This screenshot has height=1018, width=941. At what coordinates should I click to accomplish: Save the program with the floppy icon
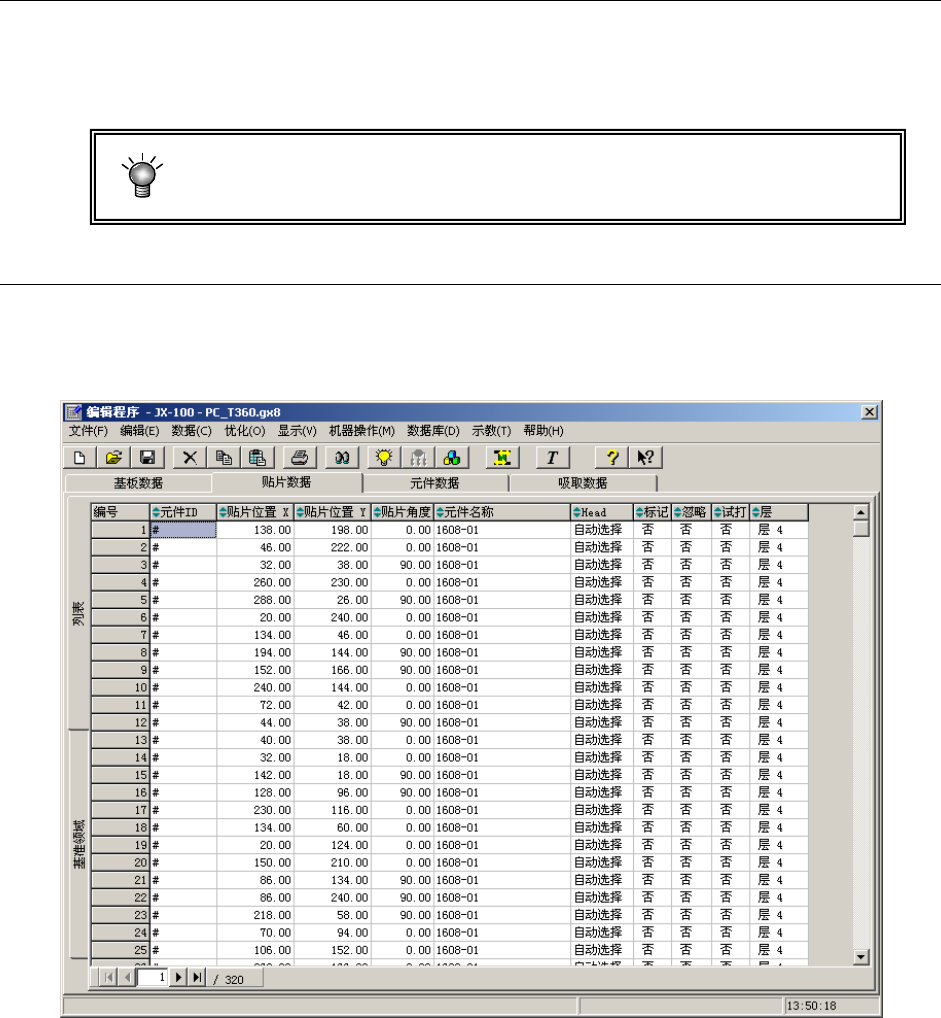click(x=148, y=458)
